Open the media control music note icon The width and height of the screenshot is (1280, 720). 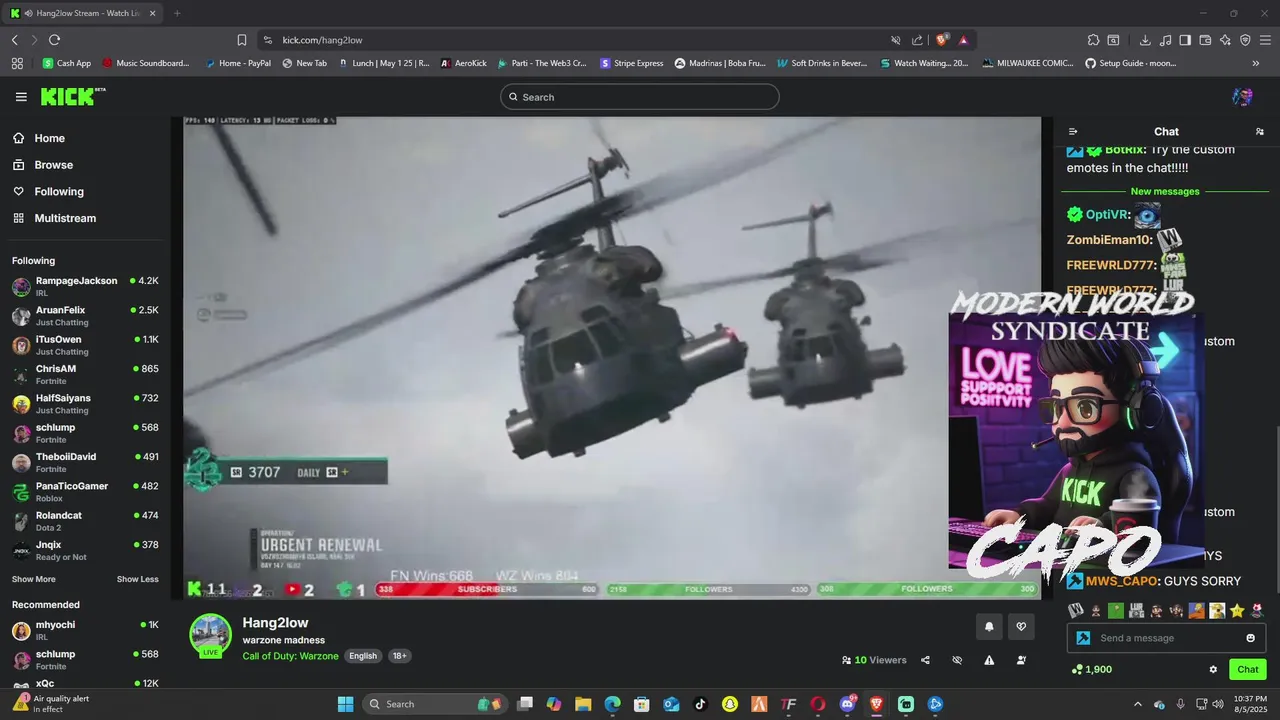tap(1165, 40)
